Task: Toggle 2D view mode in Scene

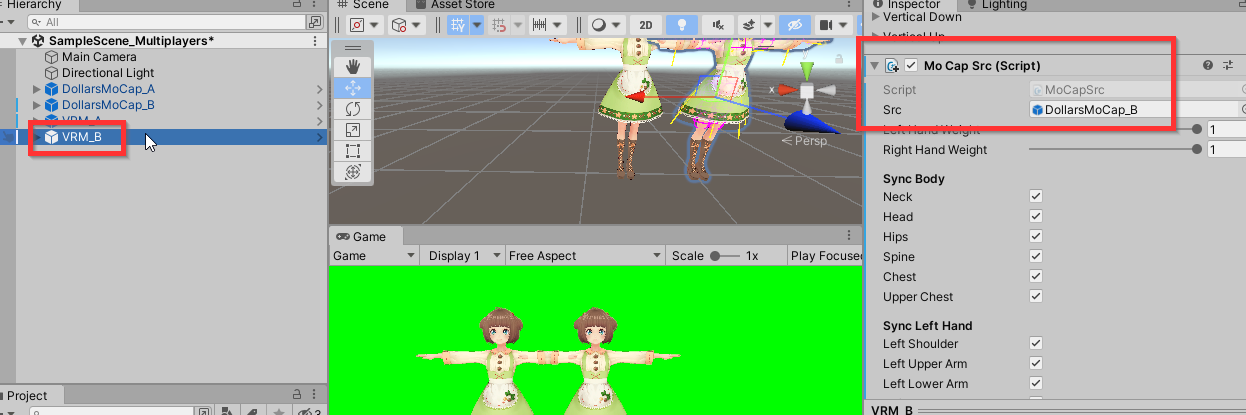Action: 646,25
